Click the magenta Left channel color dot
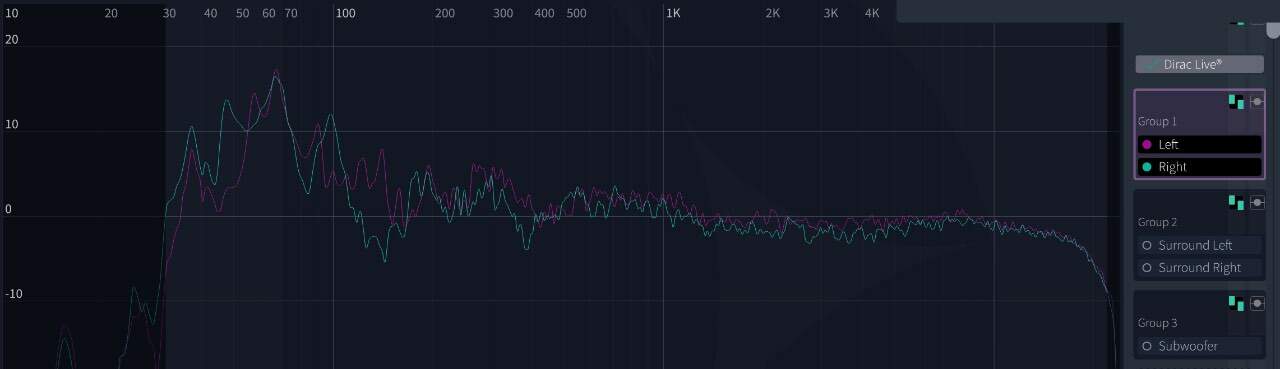 pos(1147,145)
